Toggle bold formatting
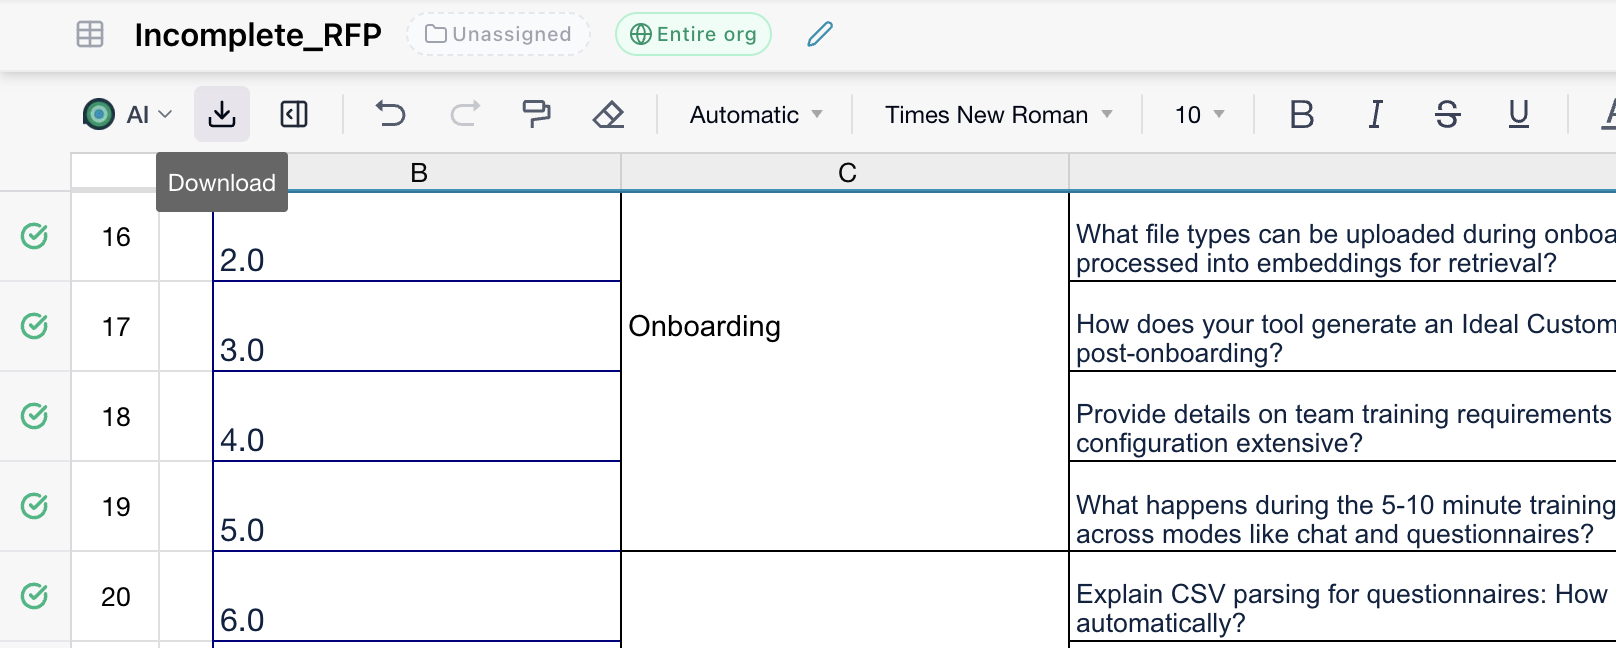The image size is (1616, 648). tap(1302, 115)
